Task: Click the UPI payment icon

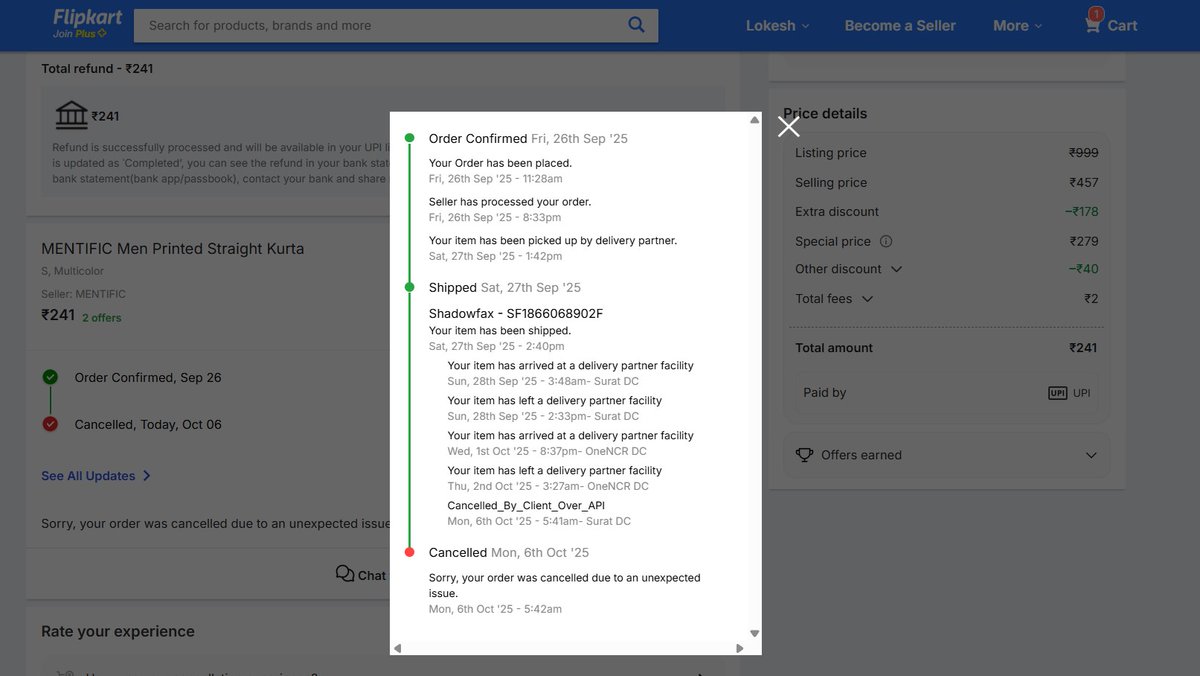Action: [x=1057, y=393]
